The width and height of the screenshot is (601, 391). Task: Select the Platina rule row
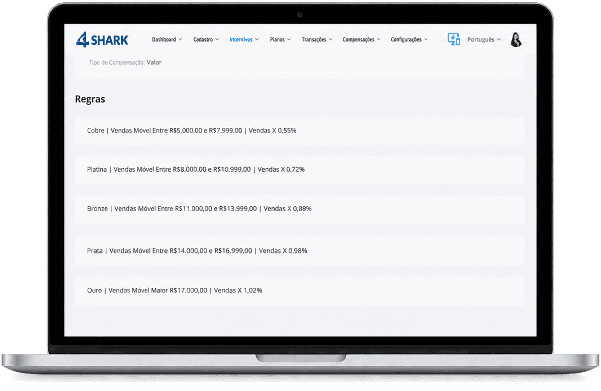pos(300,169)
